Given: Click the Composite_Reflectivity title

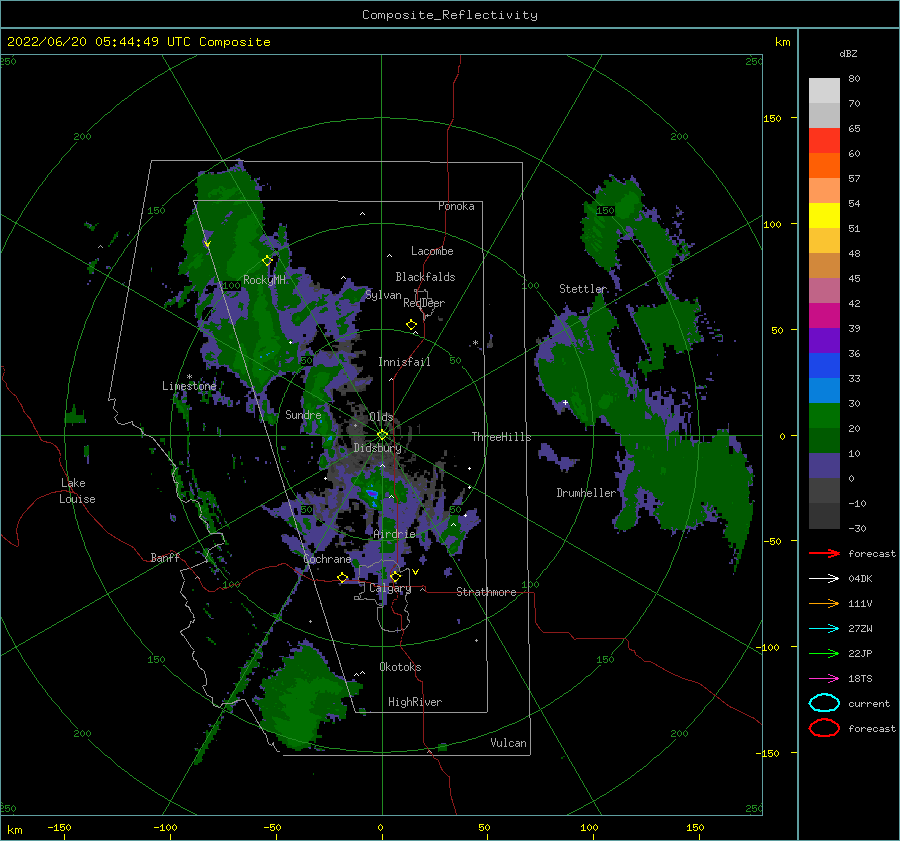Looking at the screenshot, I should coord(449,15).
